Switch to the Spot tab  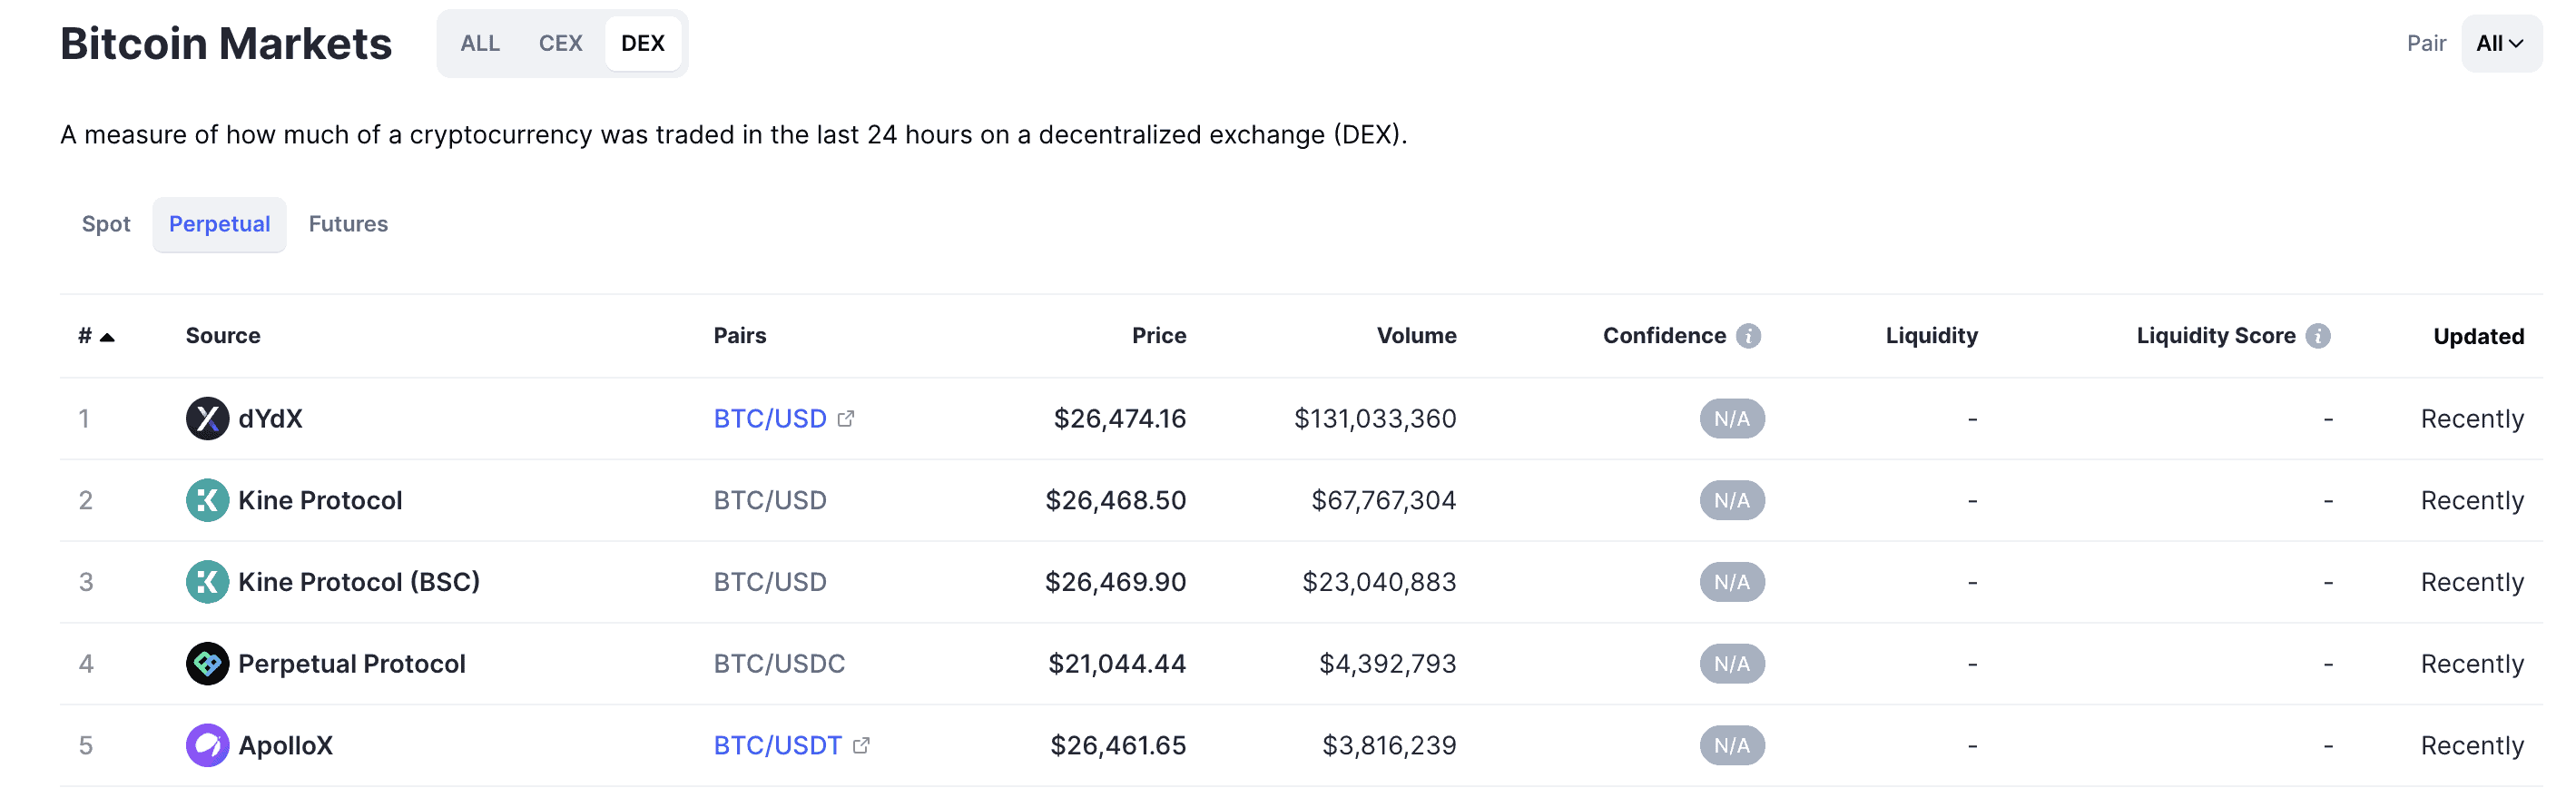(x=106, y=224)
